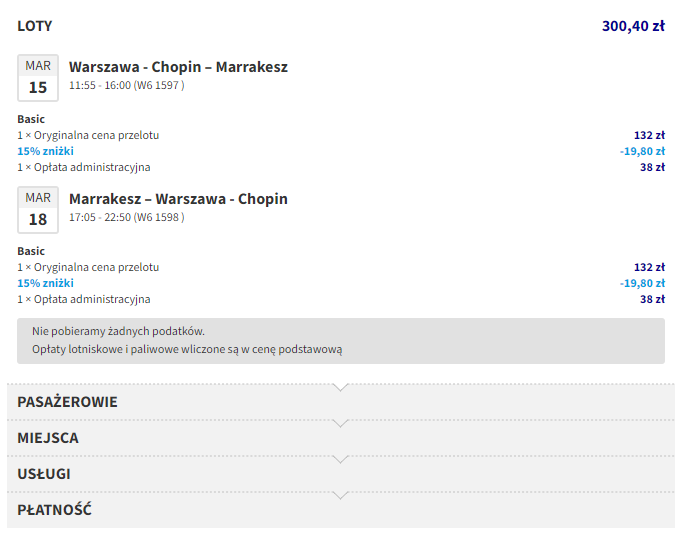Expand the MIEJSCA section

coord(48,438)
